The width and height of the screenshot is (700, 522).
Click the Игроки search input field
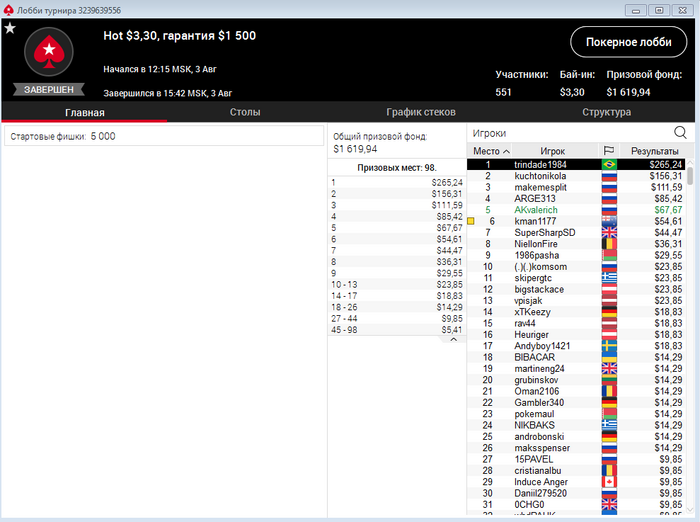click(571, 133)
